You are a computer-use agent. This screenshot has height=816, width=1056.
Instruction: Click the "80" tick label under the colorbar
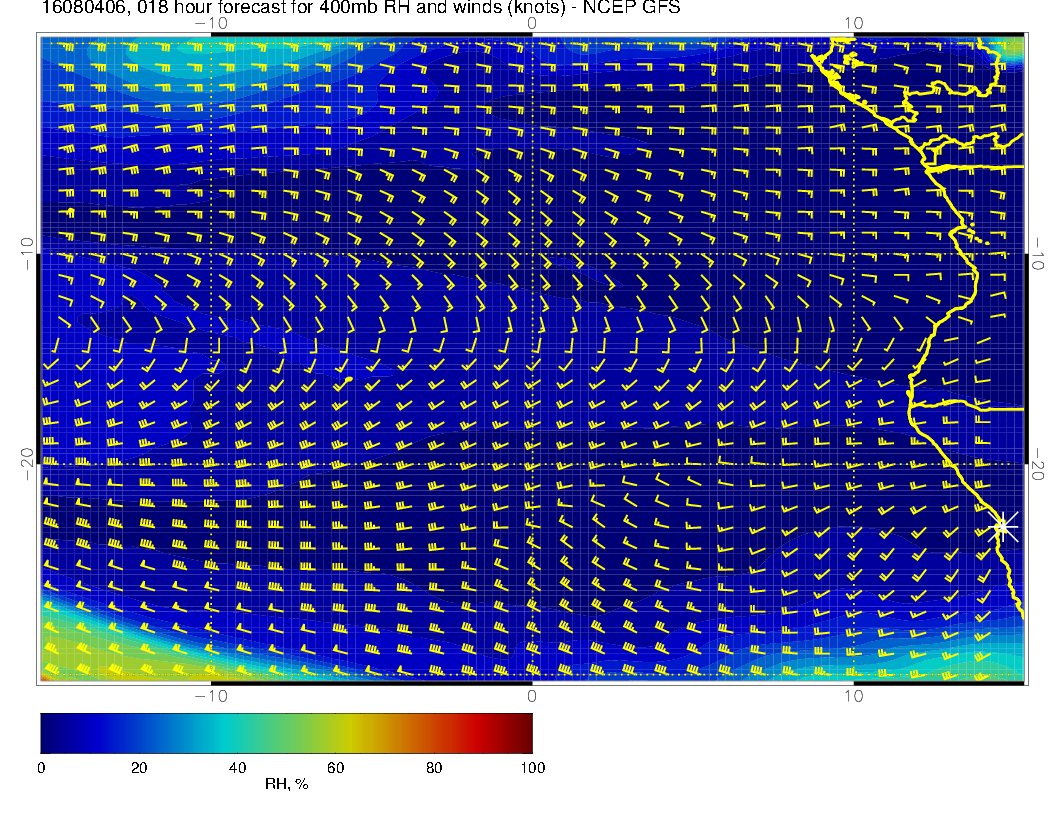tap(434, 768)
